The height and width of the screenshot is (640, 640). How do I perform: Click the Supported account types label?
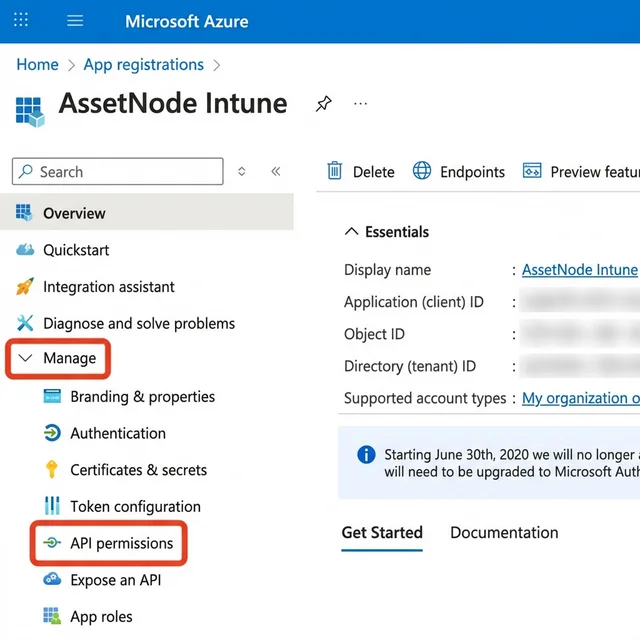425,398
